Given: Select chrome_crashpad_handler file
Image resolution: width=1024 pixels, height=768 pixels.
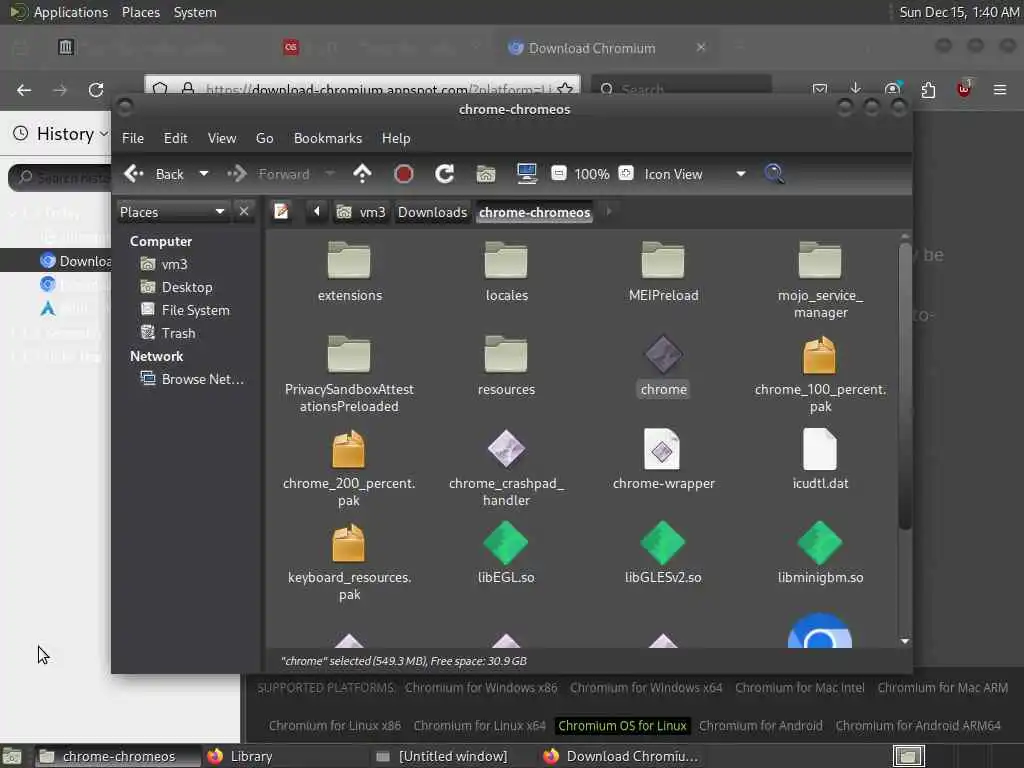Looking at the screenshot, I should tap(506, 468).
